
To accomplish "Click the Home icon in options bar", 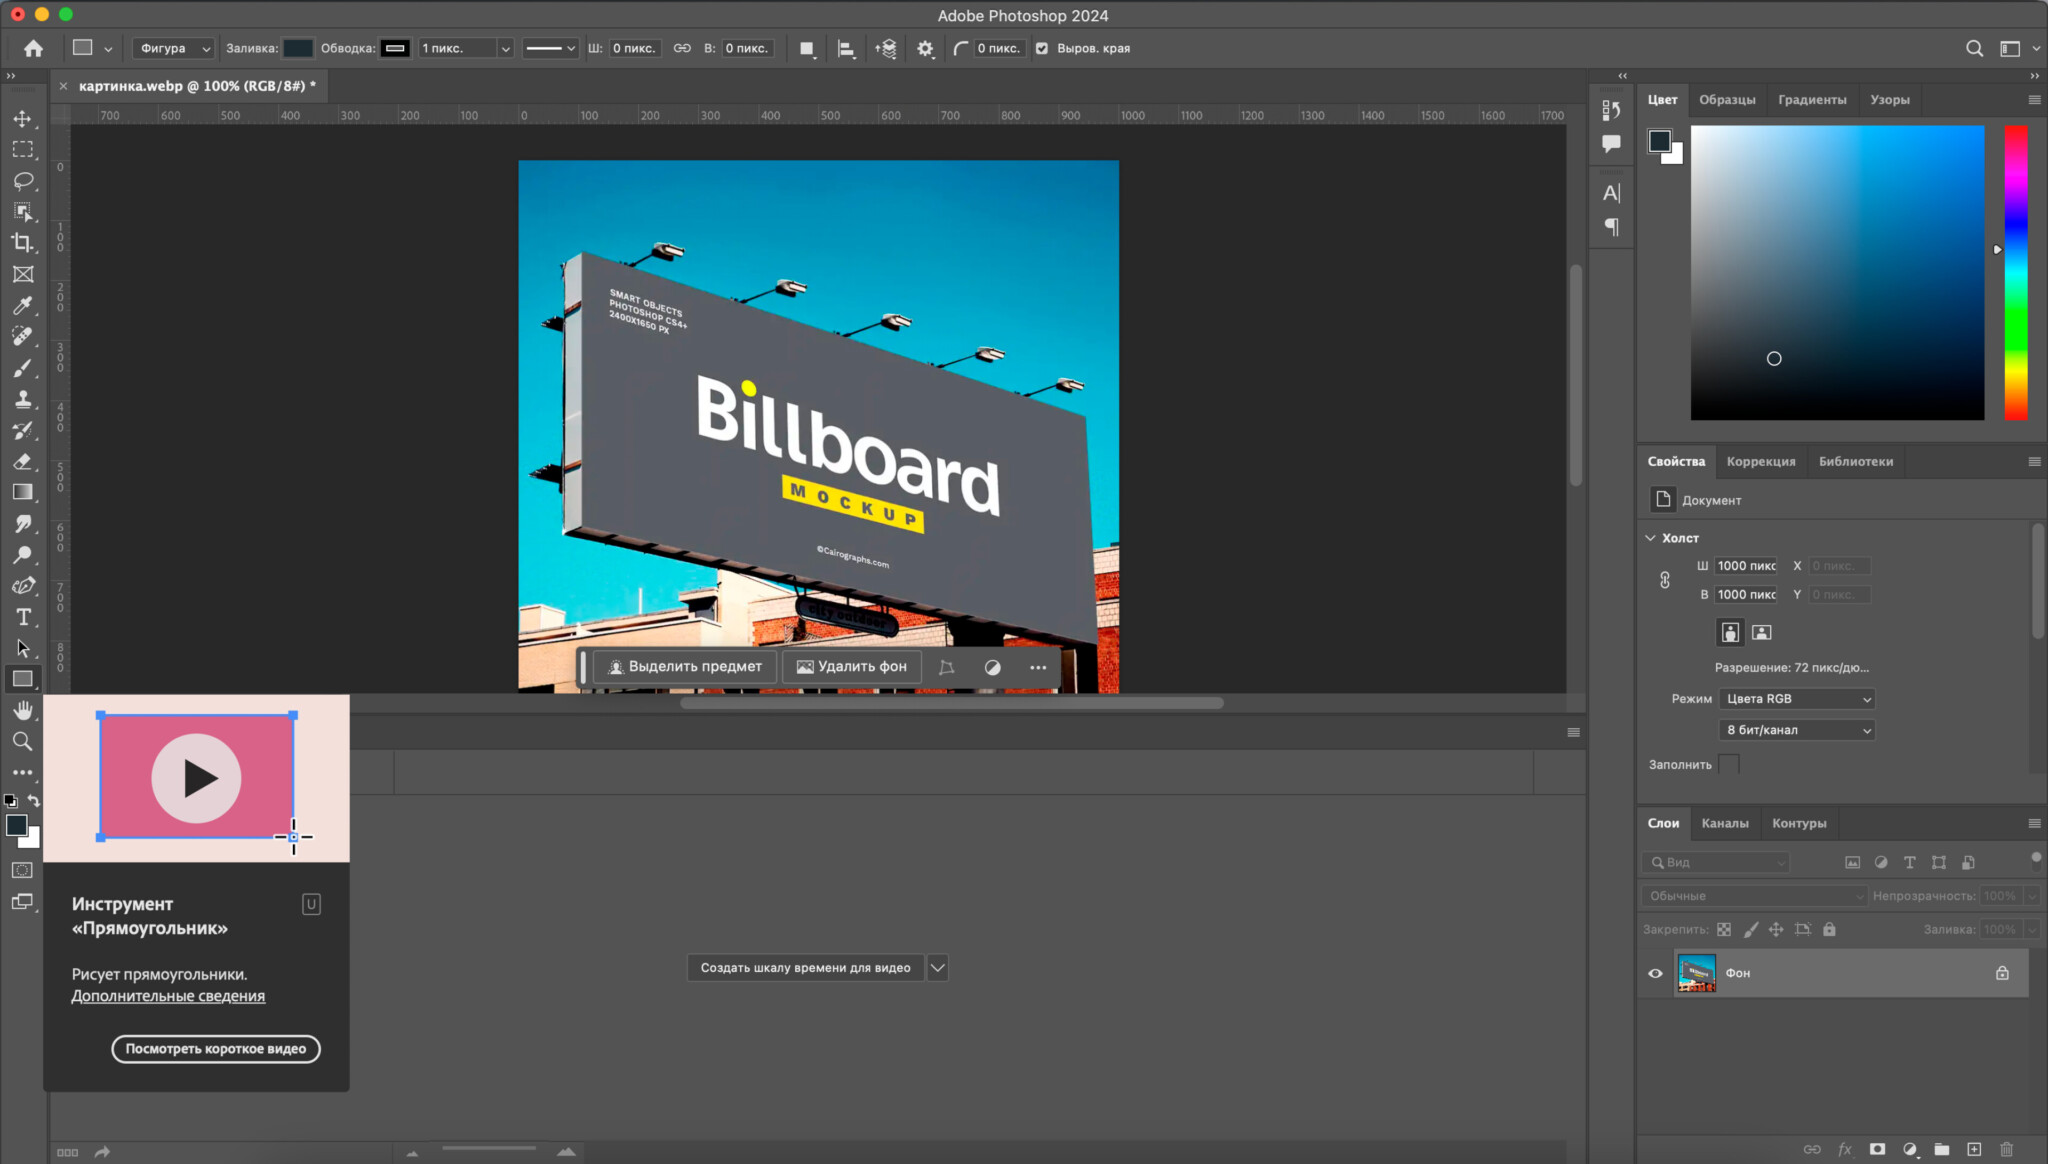I will click(33, 48).
